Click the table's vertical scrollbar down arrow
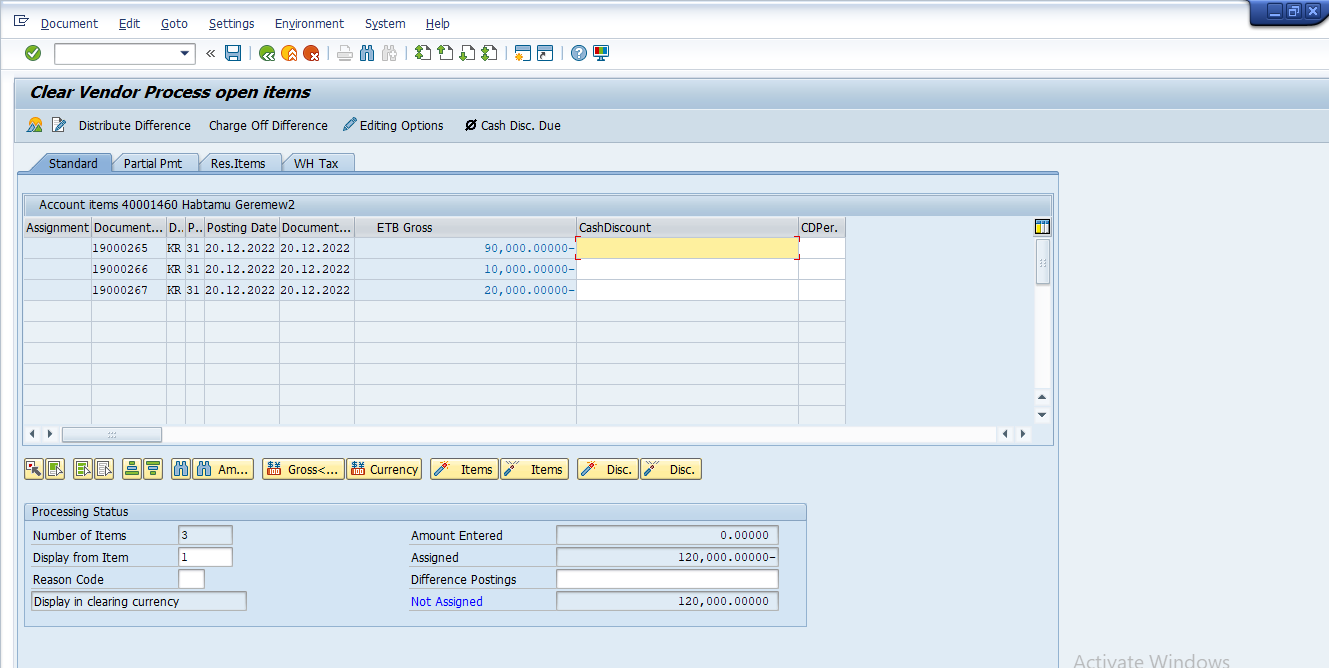1329x668 pixels. pos(1042,415)
